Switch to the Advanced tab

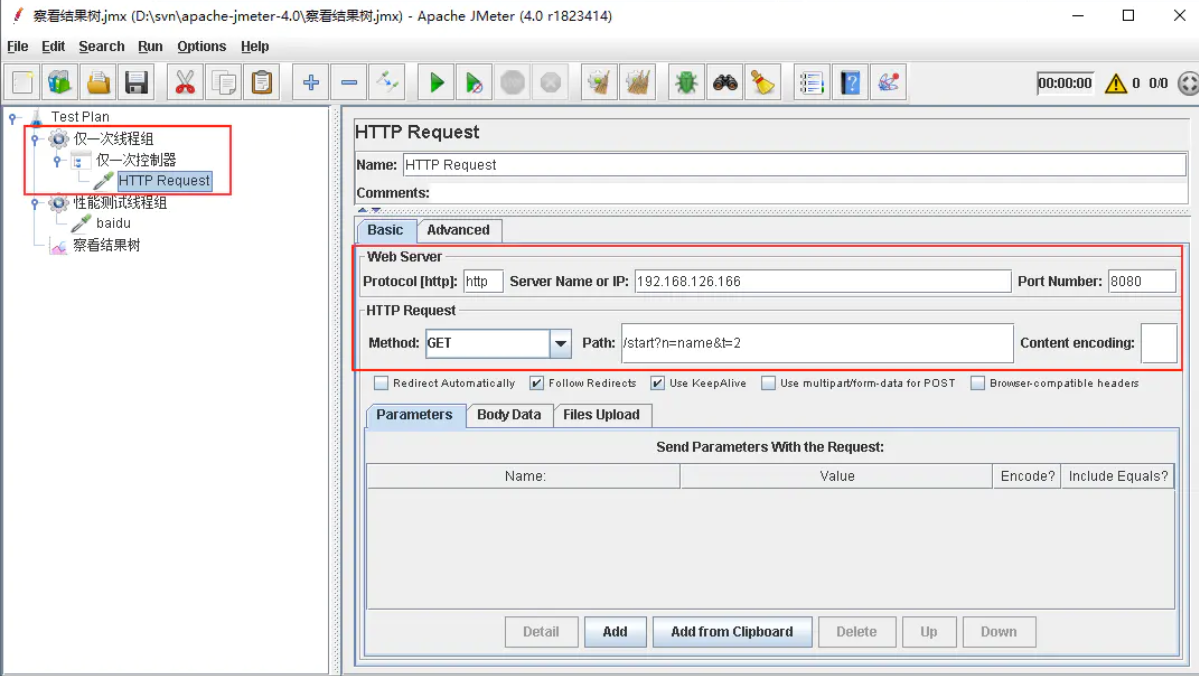[x=458, y=230]
